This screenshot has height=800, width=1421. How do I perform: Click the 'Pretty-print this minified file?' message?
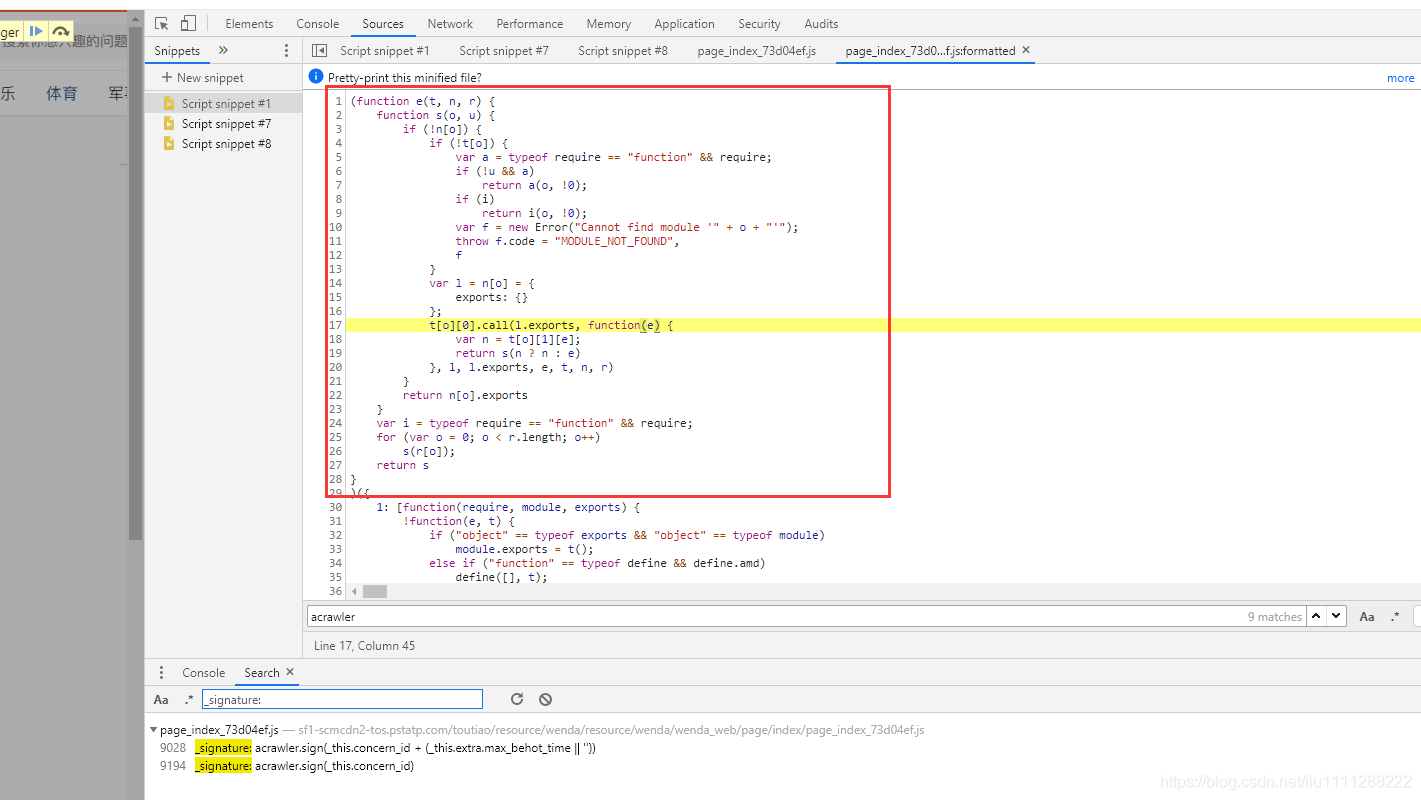[404, 78]
